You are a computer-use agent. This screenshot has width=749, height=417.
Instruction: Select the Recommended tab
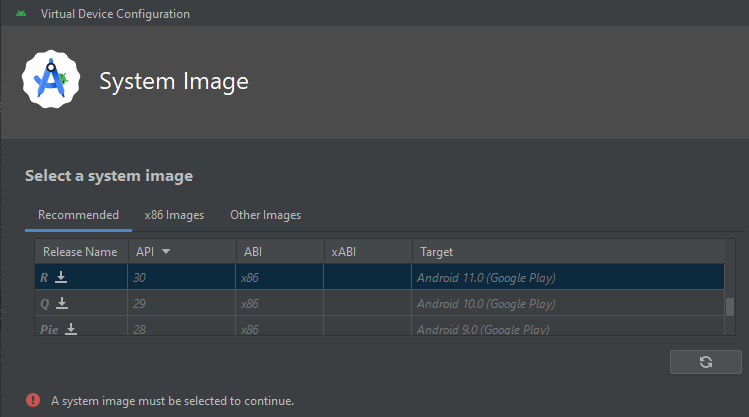pos(78,215)
